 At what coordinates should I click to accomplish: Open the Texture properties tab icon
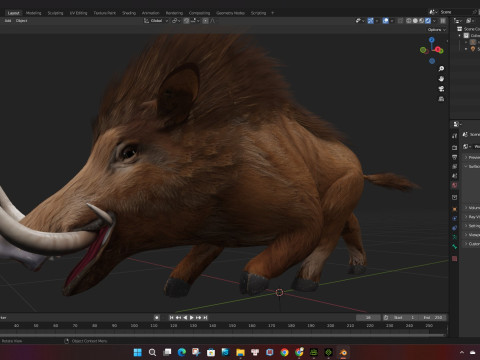click(454, 259)
